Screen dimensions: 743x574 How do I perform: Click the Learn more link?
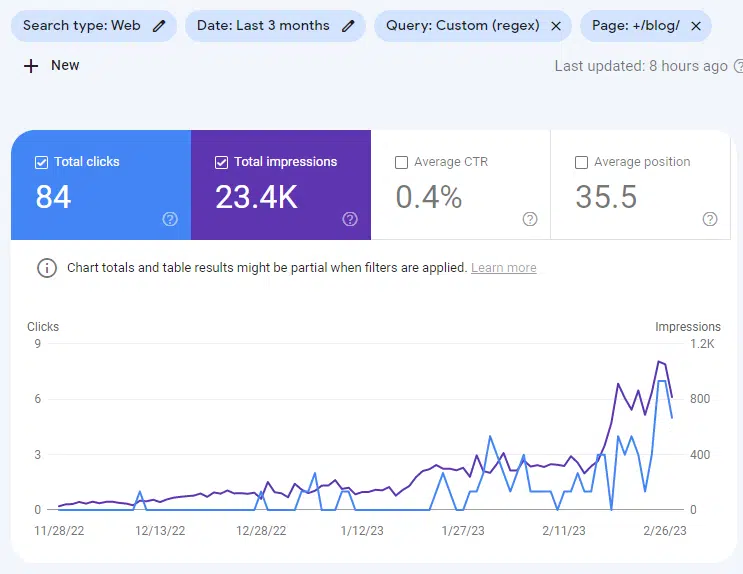(x=503, y=268)
